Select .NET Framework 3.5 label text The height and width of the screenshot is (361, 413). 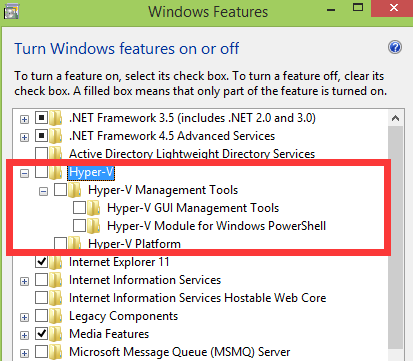pyautogui.click(x=192, y=118)
